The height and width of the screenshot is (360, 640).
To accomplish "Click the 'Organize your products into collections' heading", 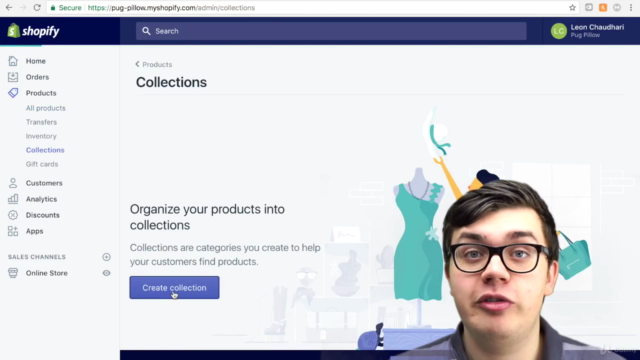I will (207, 217).
